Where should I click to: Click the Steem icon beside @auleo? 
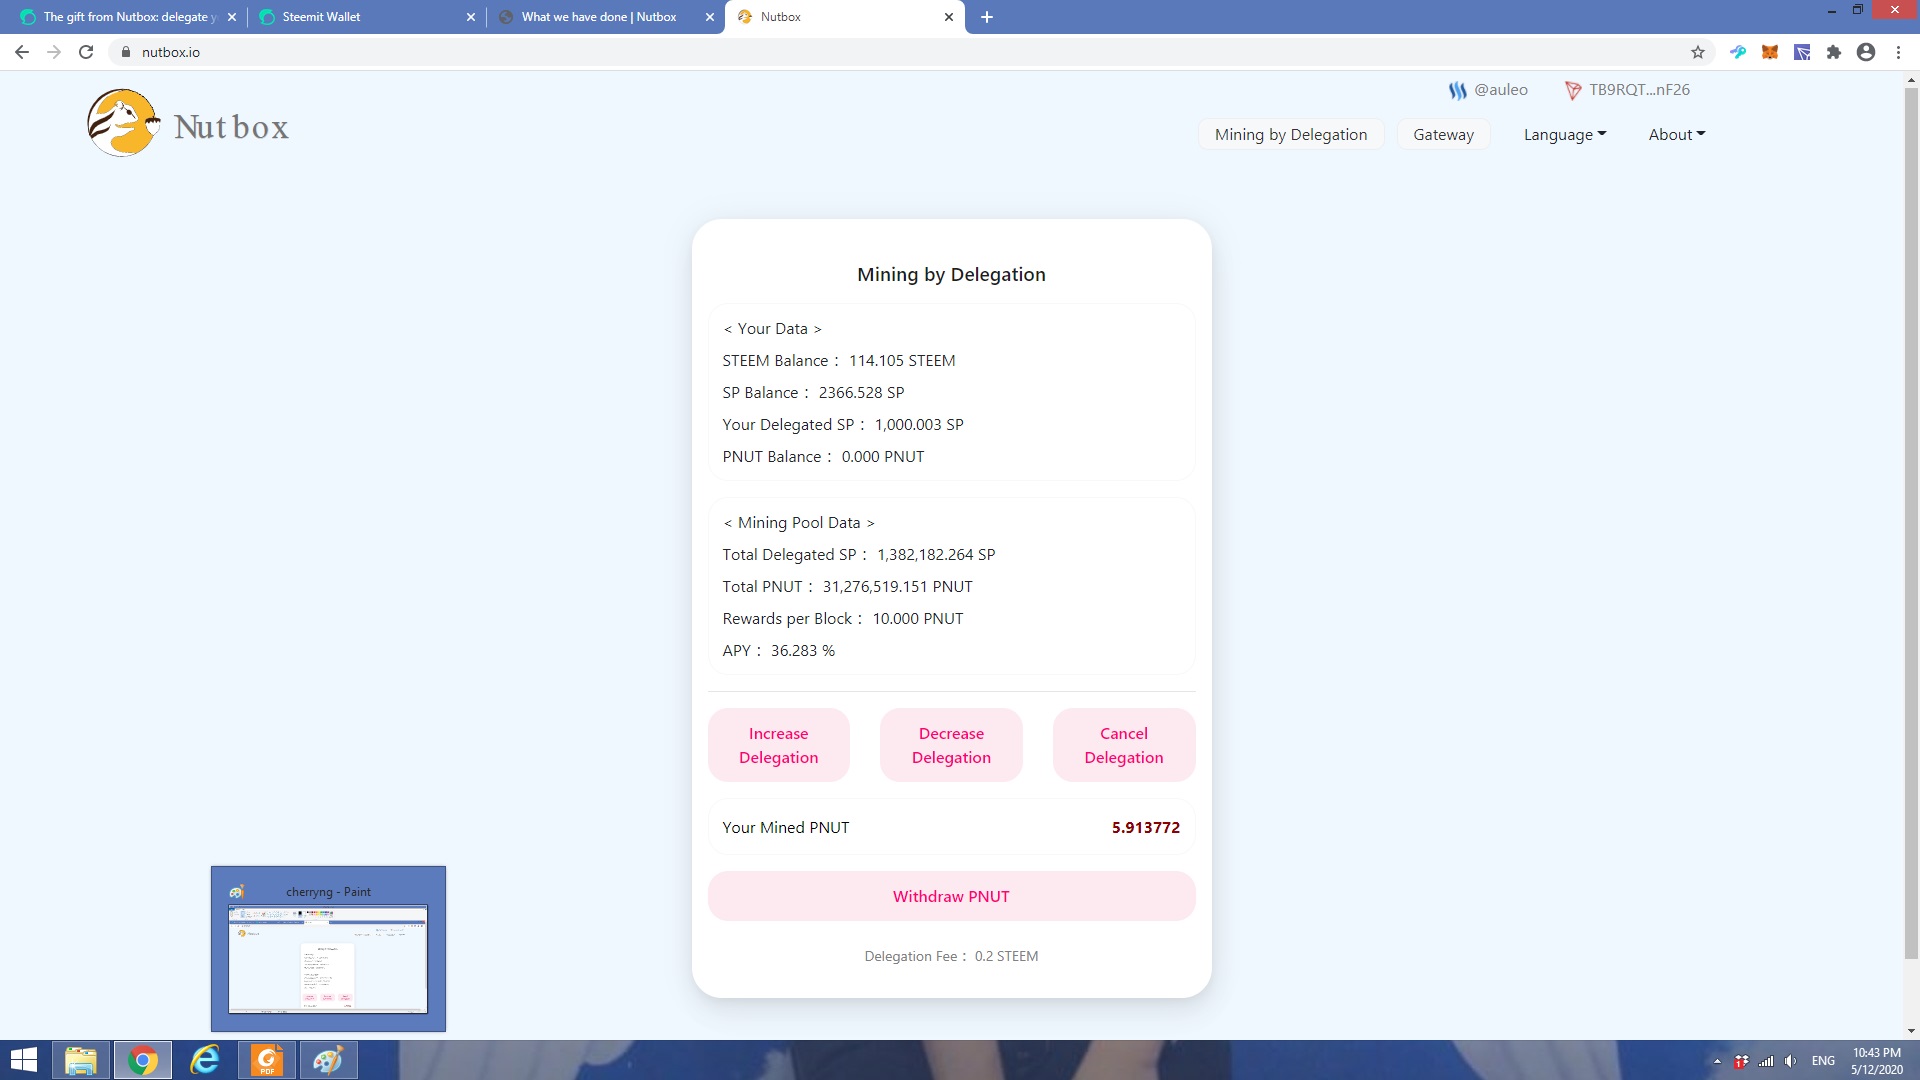(1457, 90)
